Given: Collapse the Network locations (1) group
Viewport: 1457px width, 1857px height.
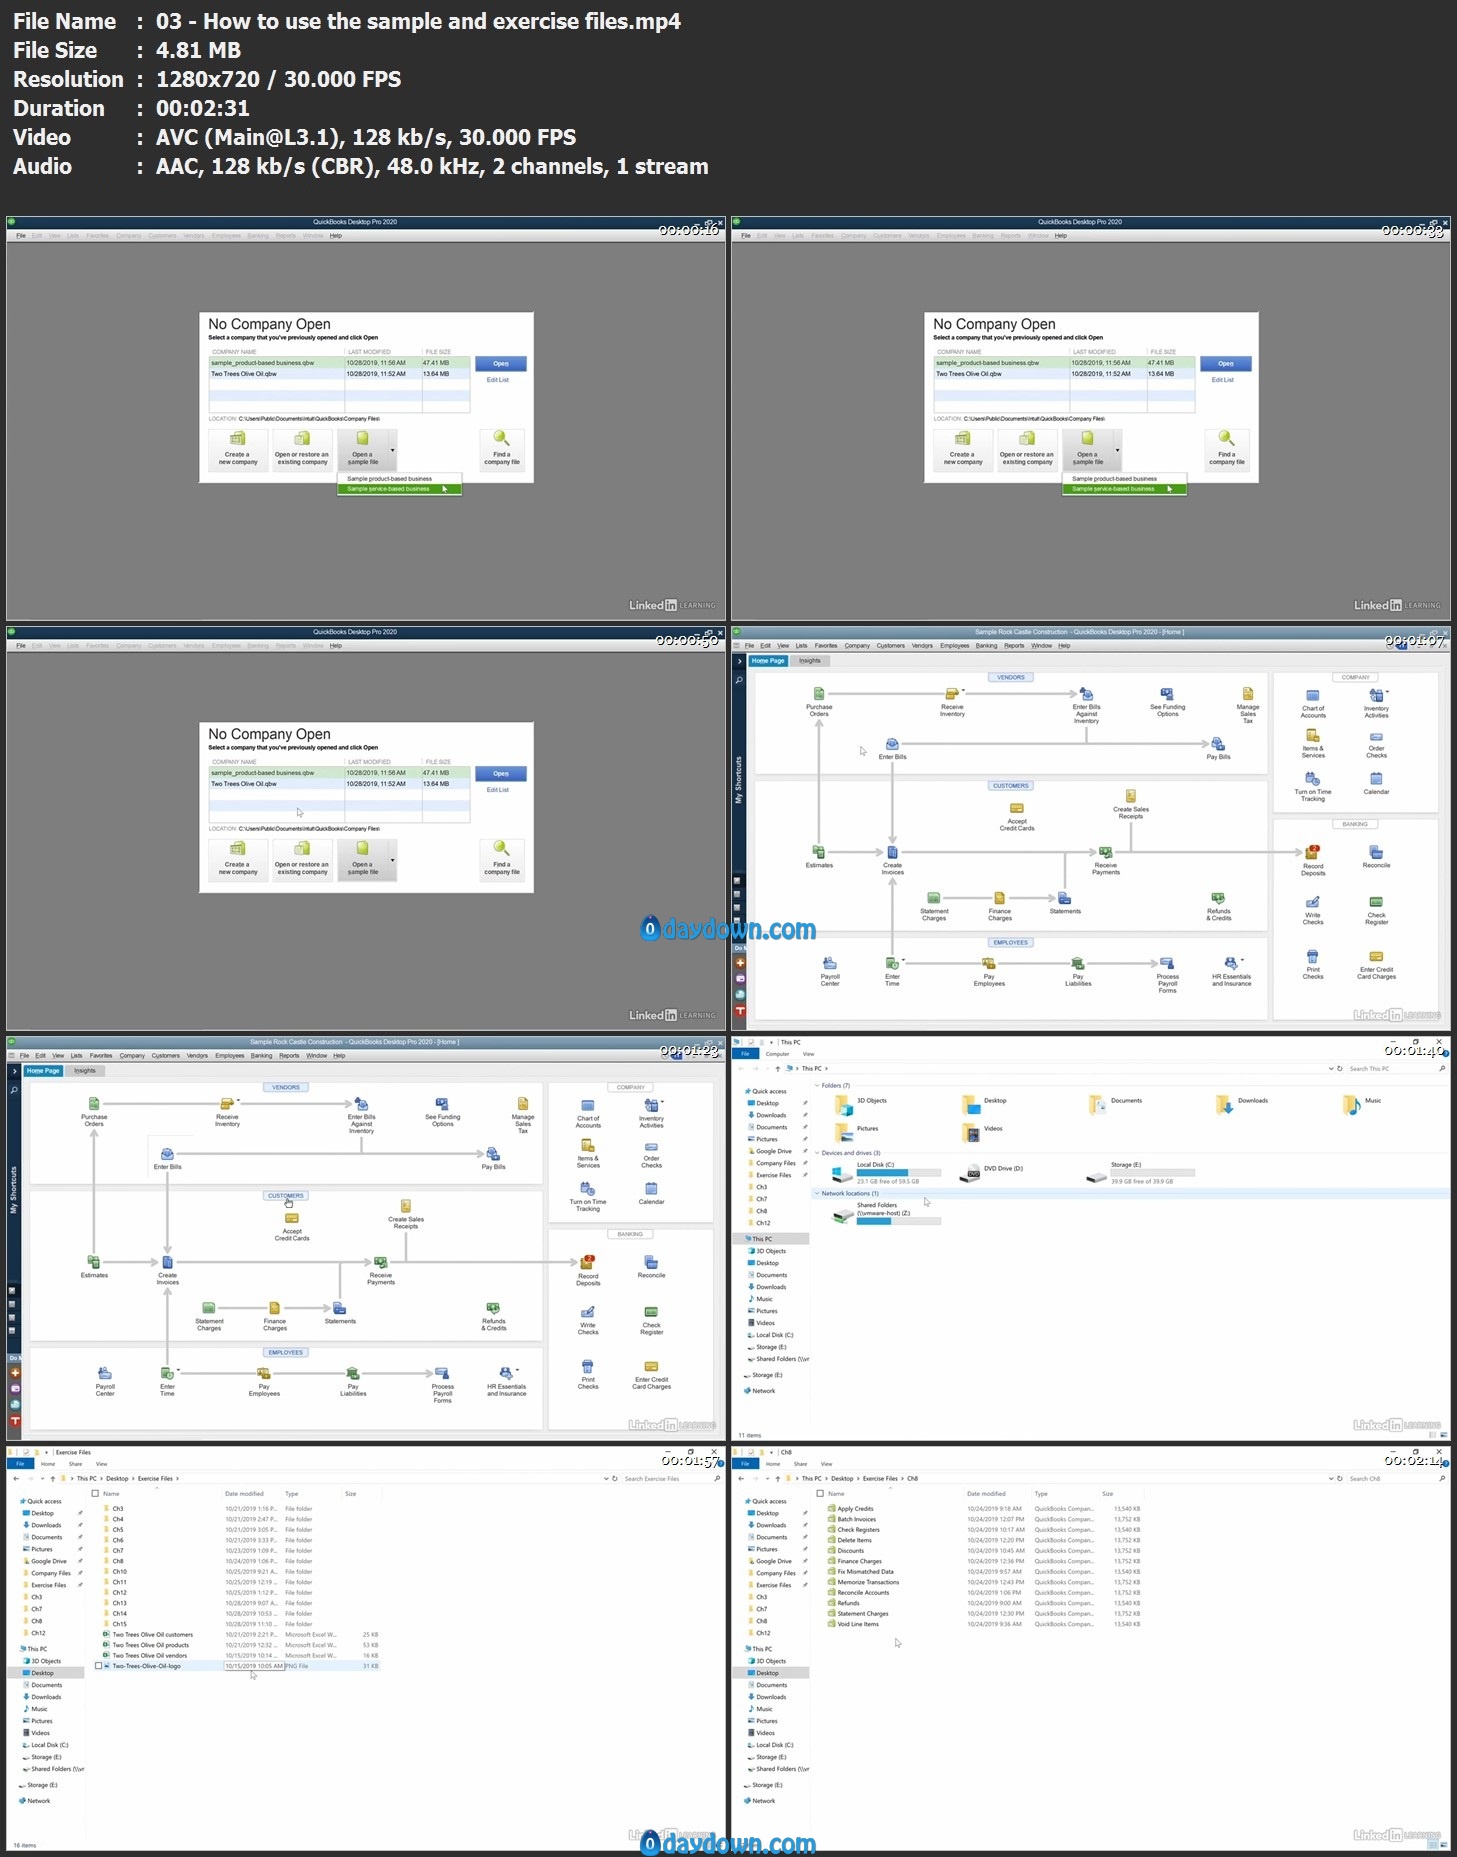Looking at the screenshot, I should [816, 1193].
